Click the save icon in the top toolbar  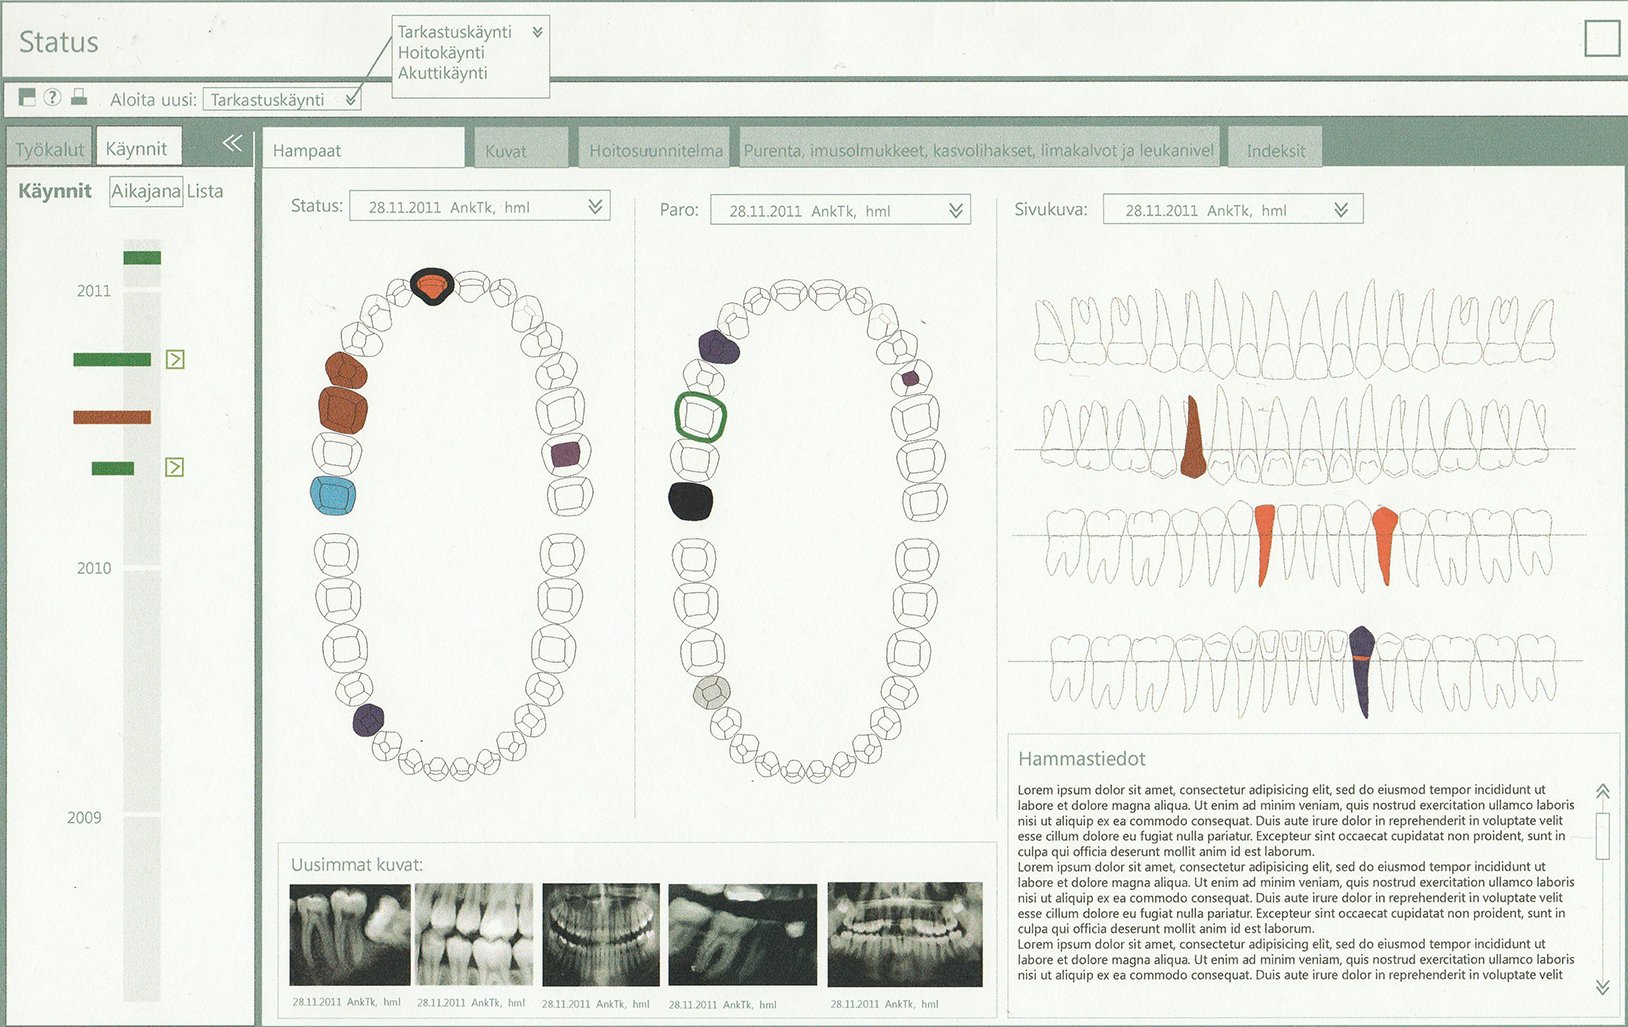(27, 97)
